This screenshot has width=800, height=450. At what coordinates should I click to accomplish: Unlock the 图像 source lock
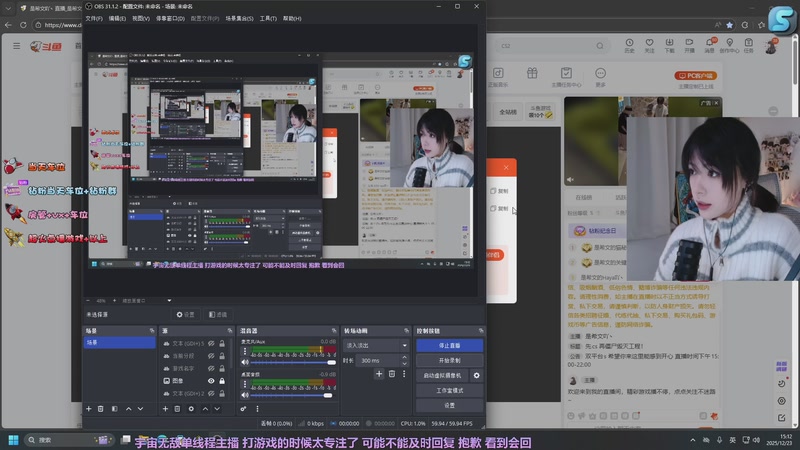[222, 381]
